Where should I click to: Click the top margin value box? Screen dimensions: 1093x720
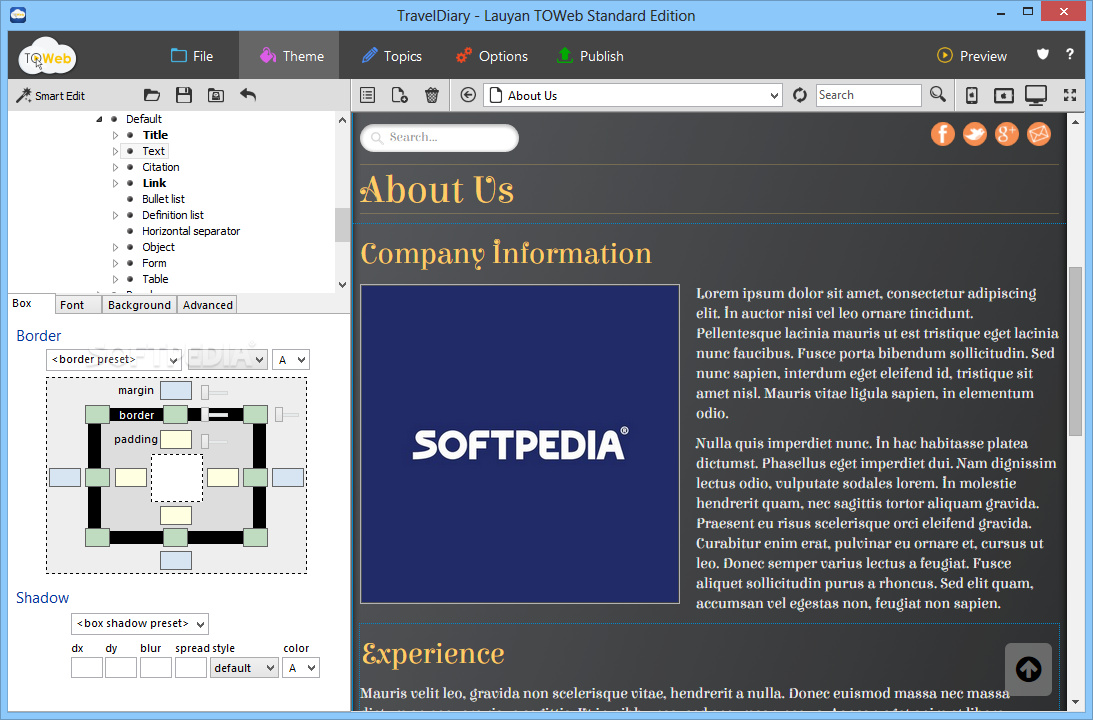[176, 390]
